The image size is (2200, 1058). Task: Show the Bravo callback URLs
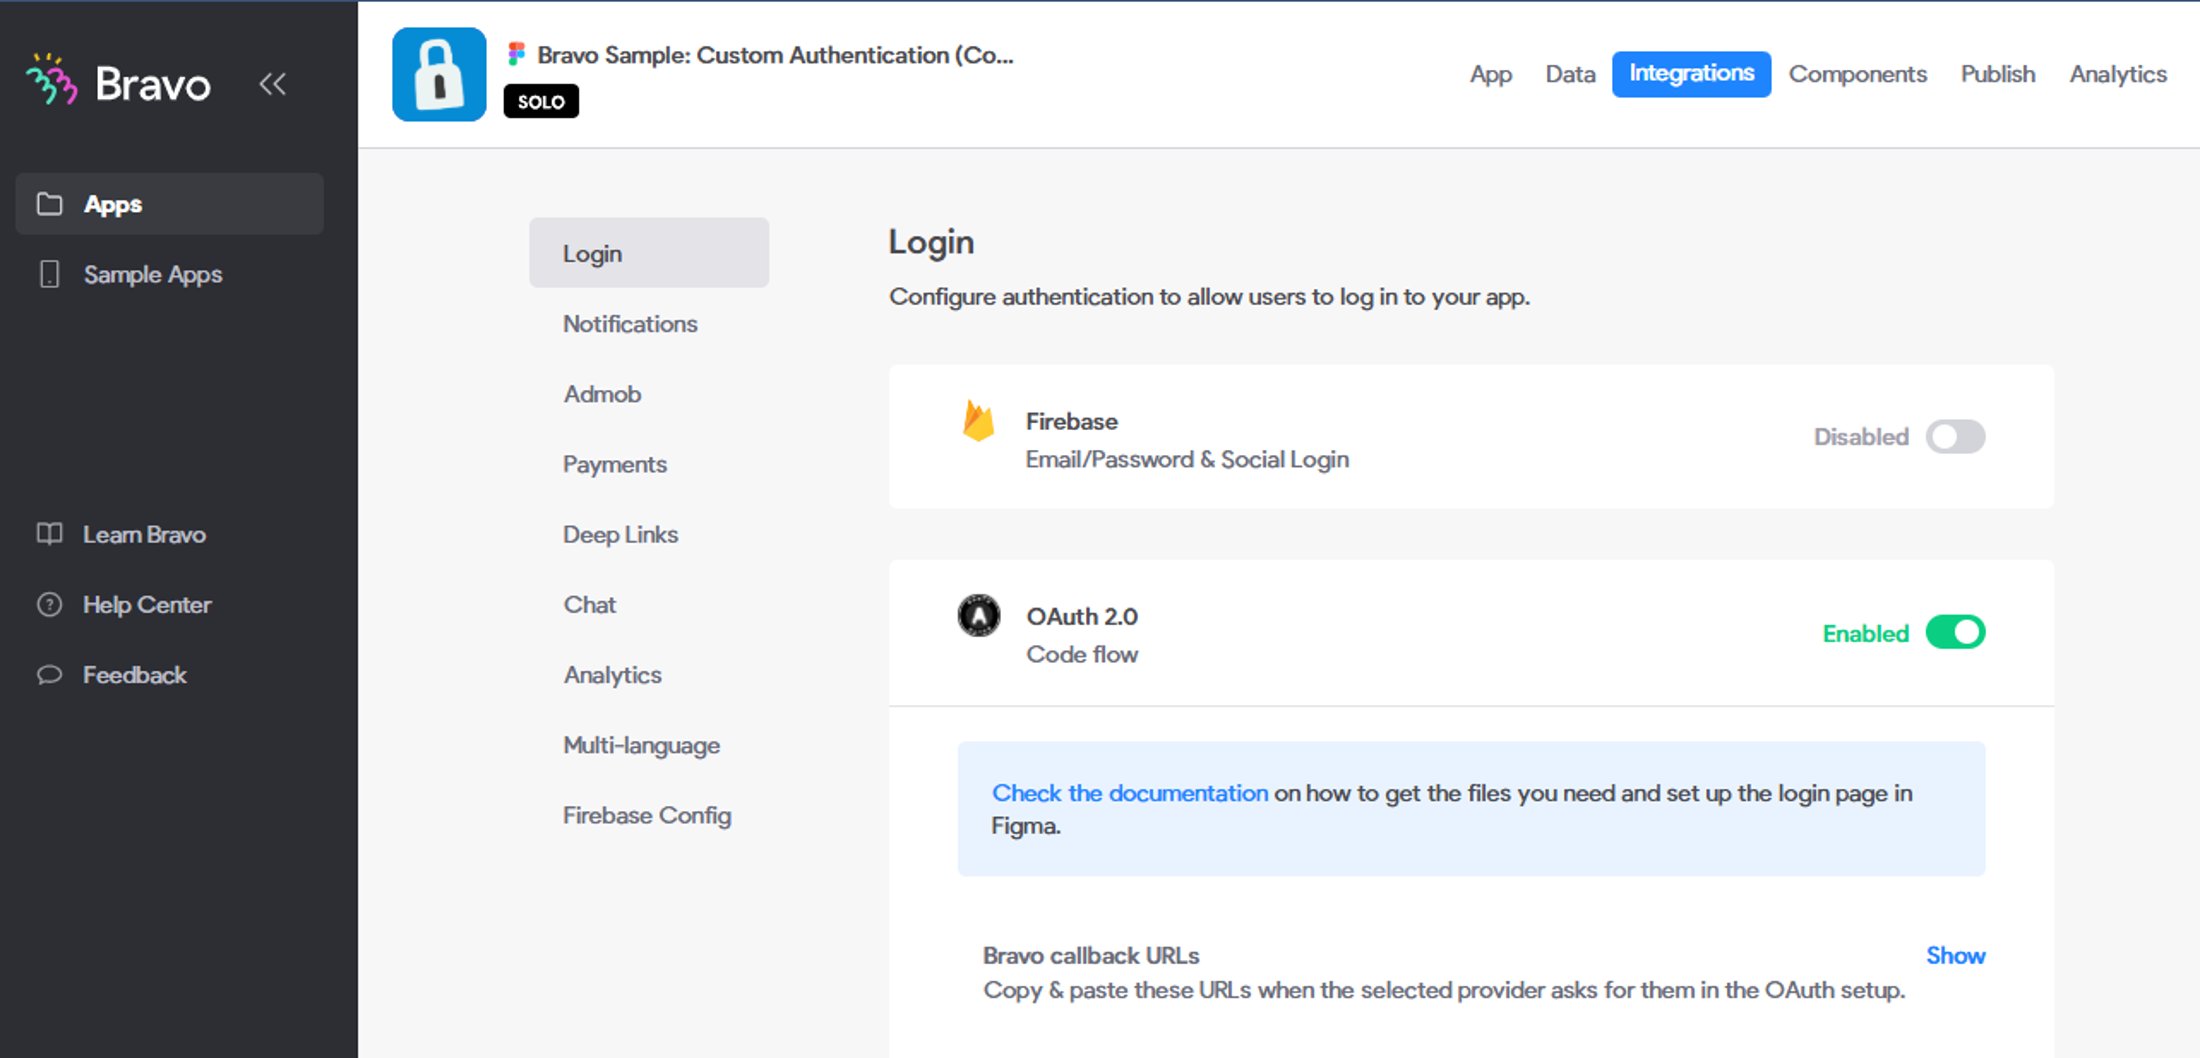pos(1955,955)
